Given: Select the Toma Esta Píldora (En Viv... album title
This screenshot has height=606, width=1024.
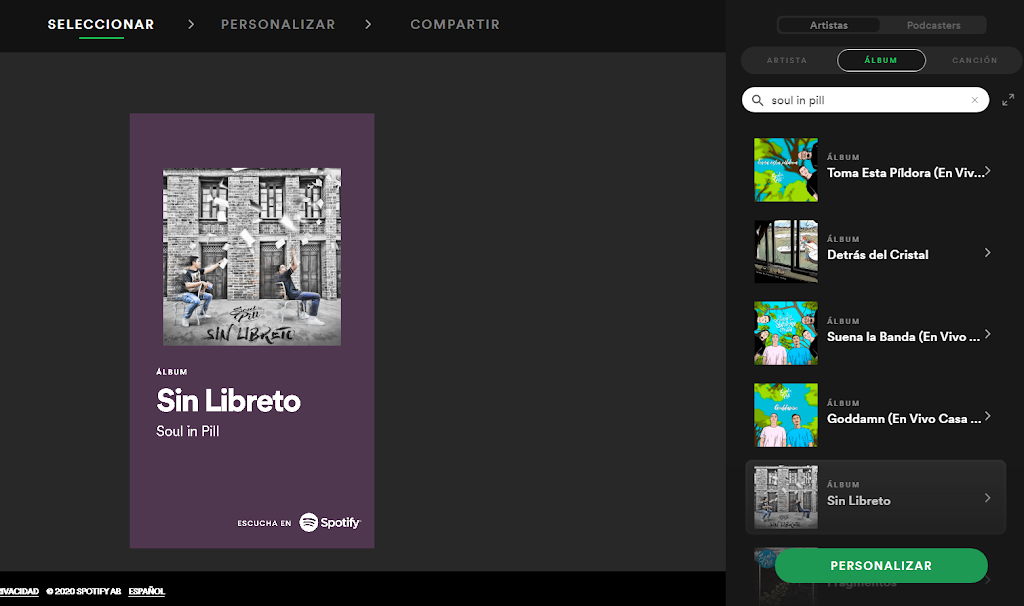Looking at the screenshot, I should click(x=905, y=173).
